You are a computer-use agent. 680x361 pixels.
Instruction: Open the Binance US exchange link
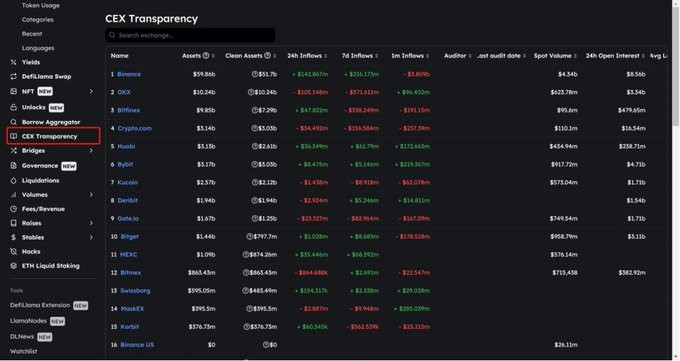137,345
